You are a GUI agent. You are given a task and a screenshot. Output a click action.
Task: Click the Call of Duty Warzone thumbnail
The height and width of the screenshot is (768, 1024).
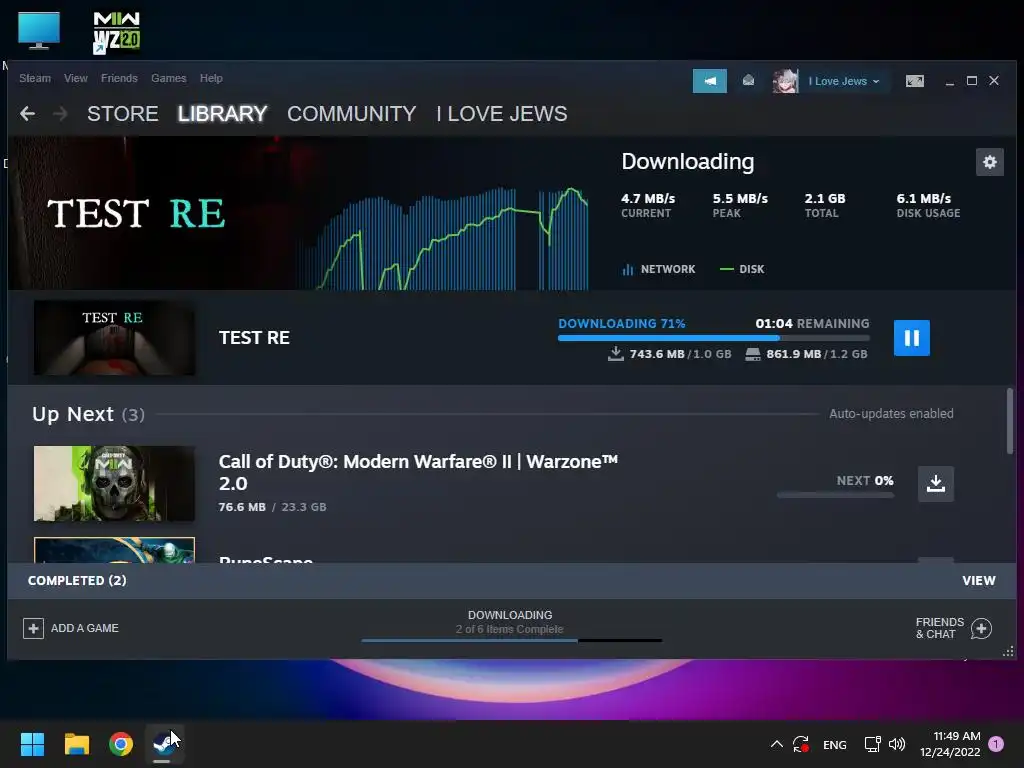point(114,483)
